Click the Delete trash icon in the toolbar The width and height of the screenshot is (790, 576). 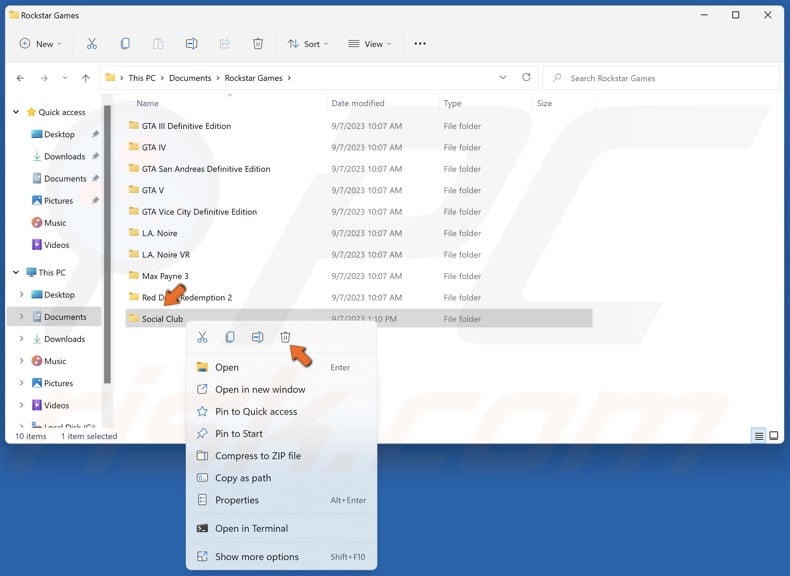[258, 44]
